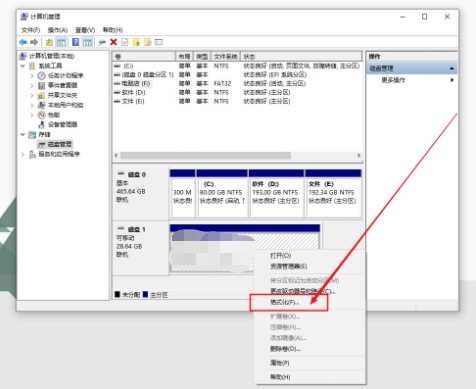Click the small disk icon left of red X
Viewport: 476px width, 389px height.
pos(102,42)
